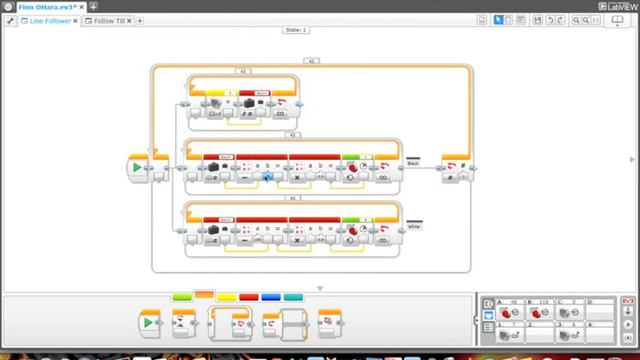This screenshot has width=640, height=360.
Task: Open the lobby home icon
Action: (8, 7)
